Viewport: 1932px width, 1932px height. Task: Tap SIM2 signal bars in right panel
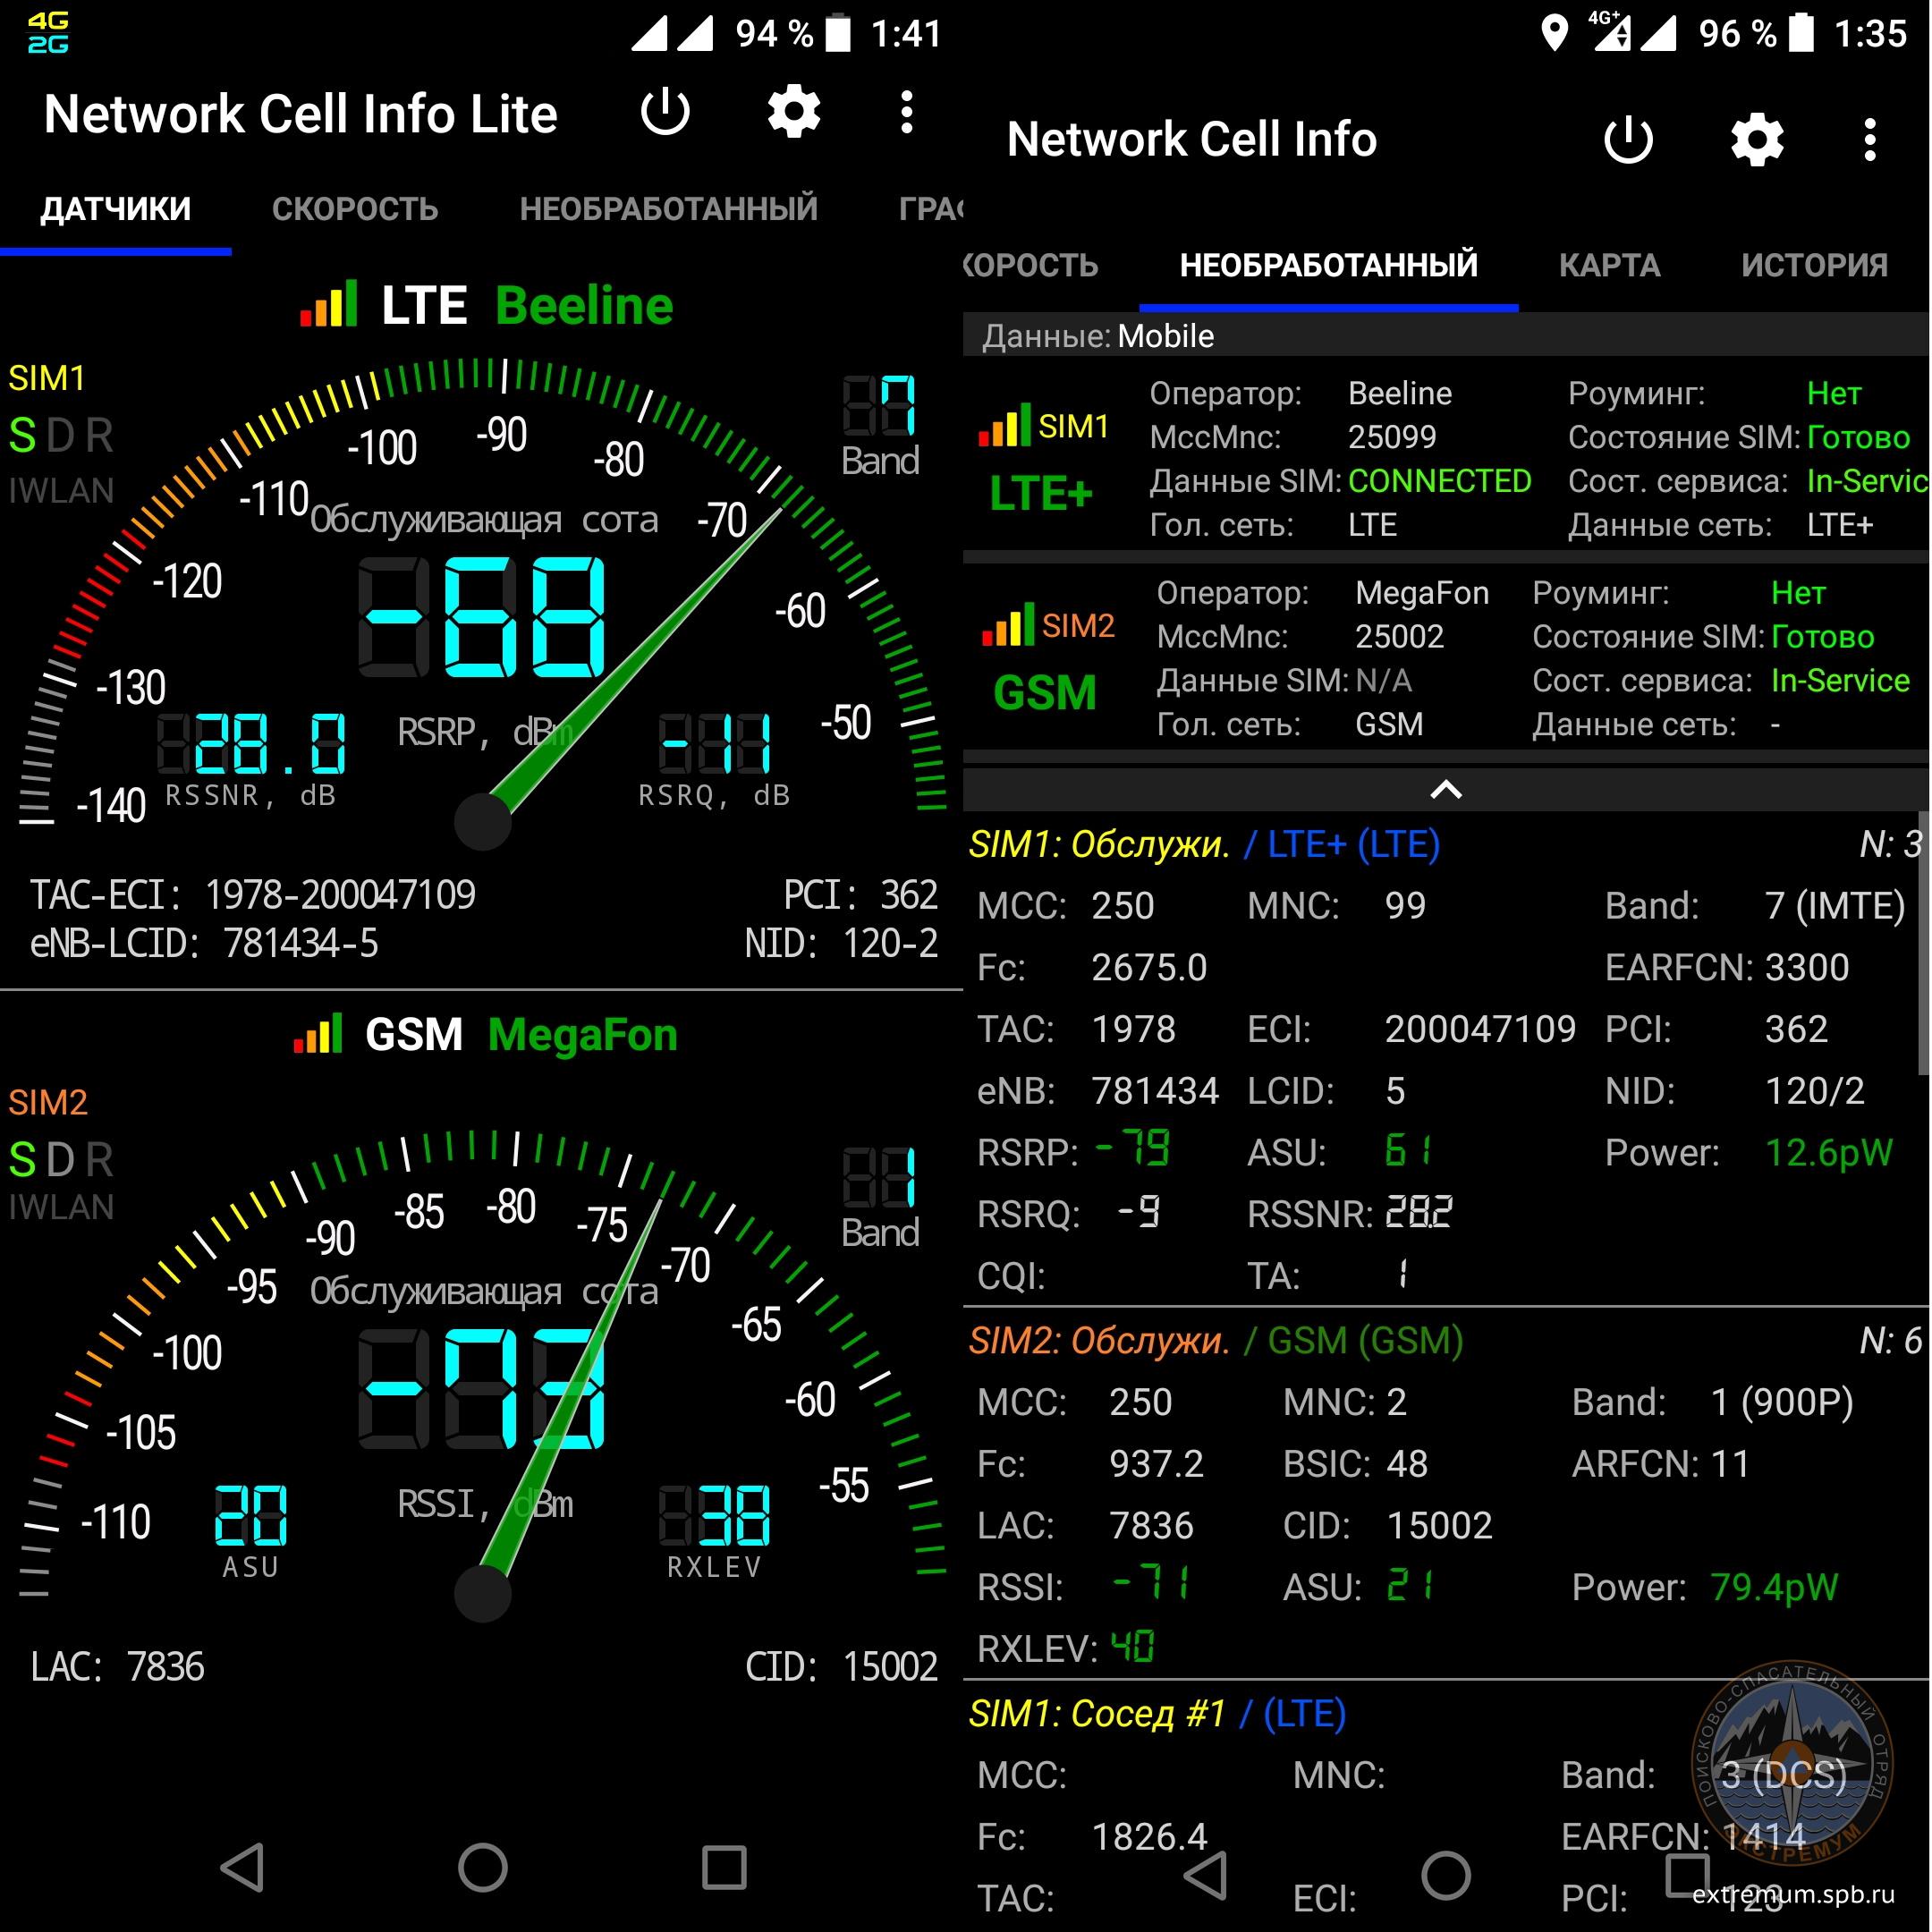pyautogui.click(x=1008, y=625)
